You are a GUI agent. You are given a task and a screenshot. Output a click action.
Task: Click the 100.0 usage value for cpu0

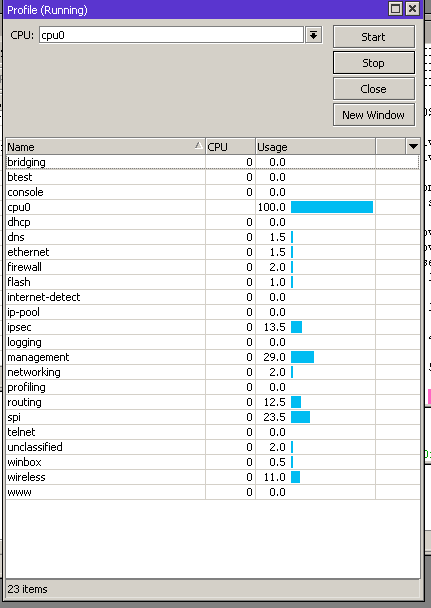(272, 207)
